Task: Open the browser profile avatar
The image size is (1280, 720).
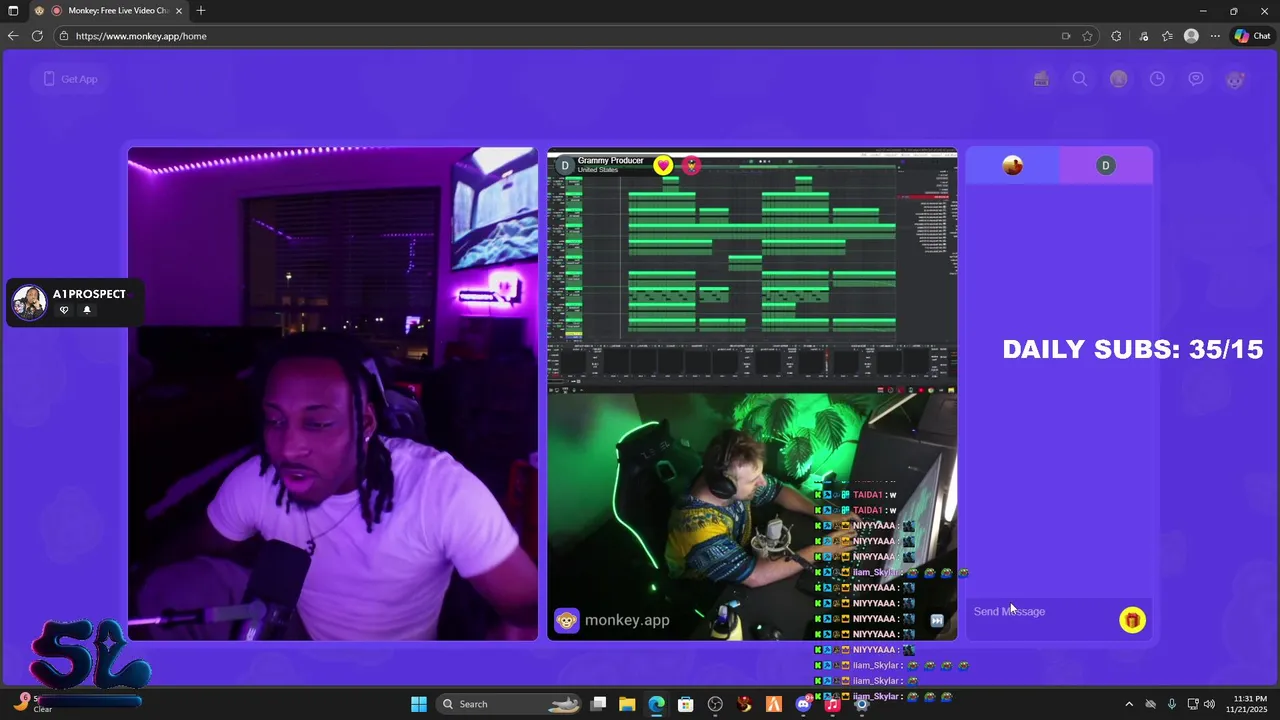Action: click(1191, 36)
